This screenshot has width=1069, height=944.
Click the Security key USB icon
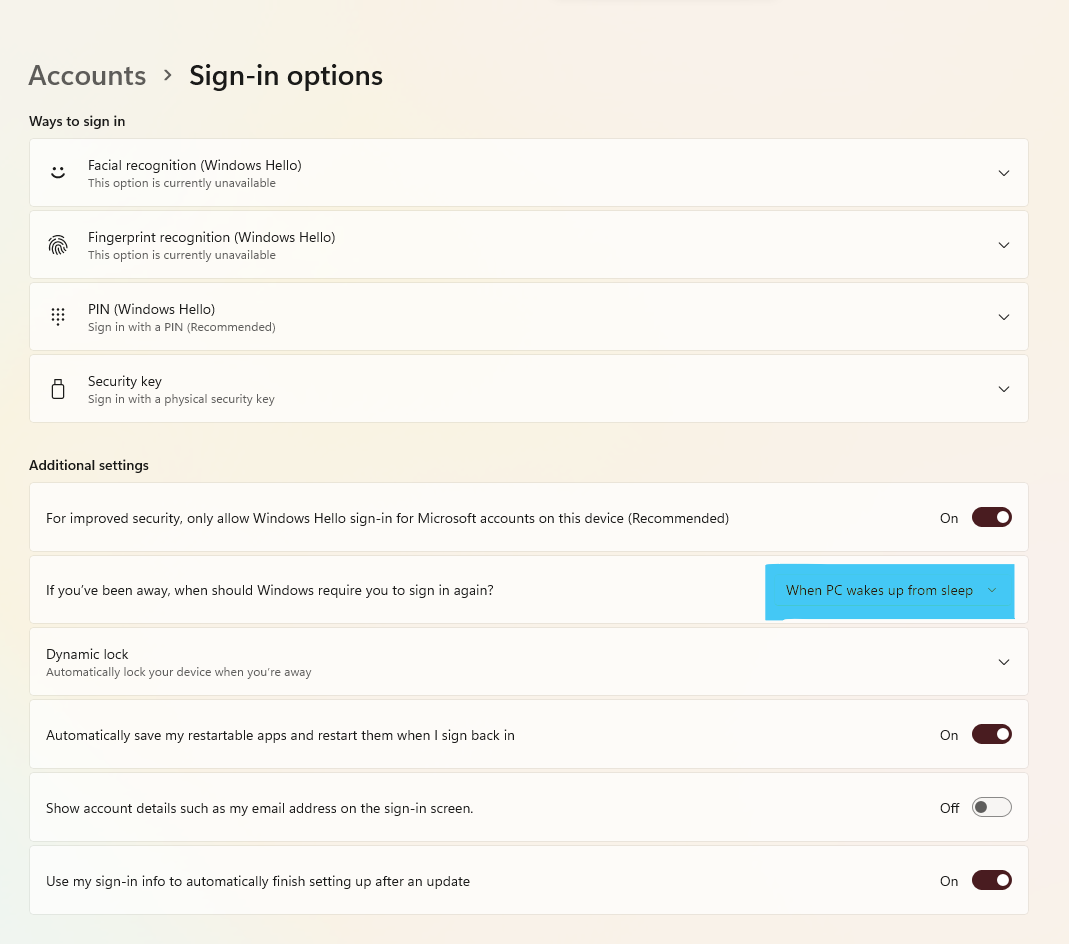(x=58, y=389)
